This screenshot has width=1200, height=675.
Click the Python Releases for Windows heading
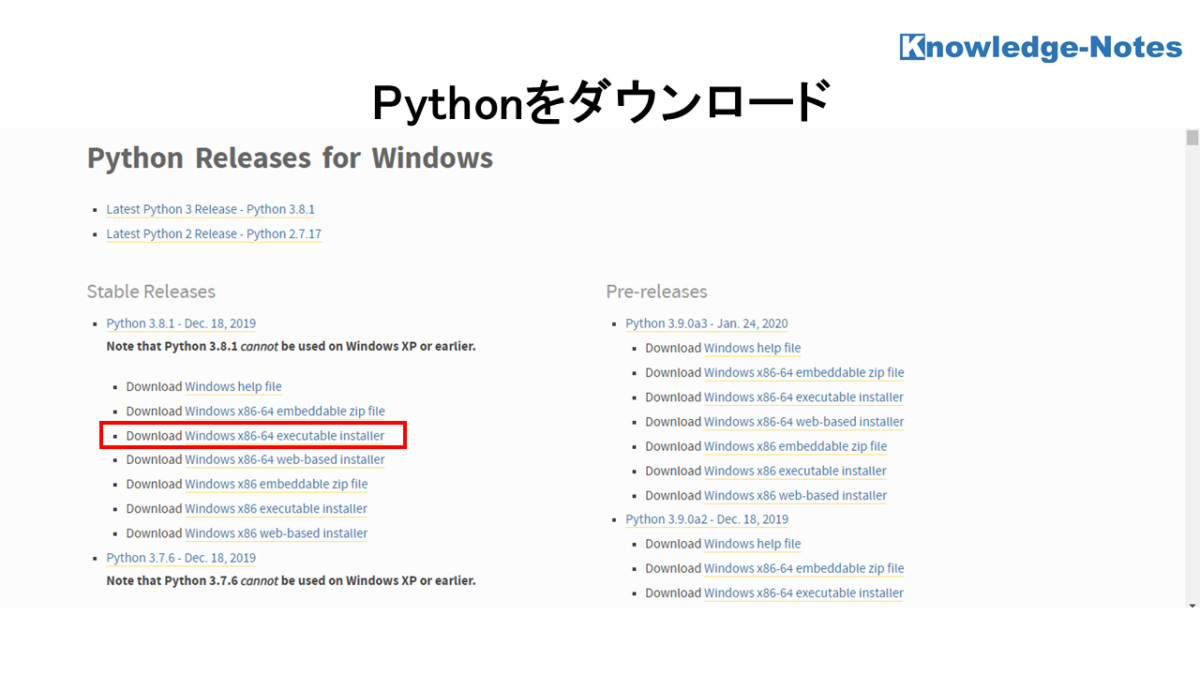click(290, 159)
